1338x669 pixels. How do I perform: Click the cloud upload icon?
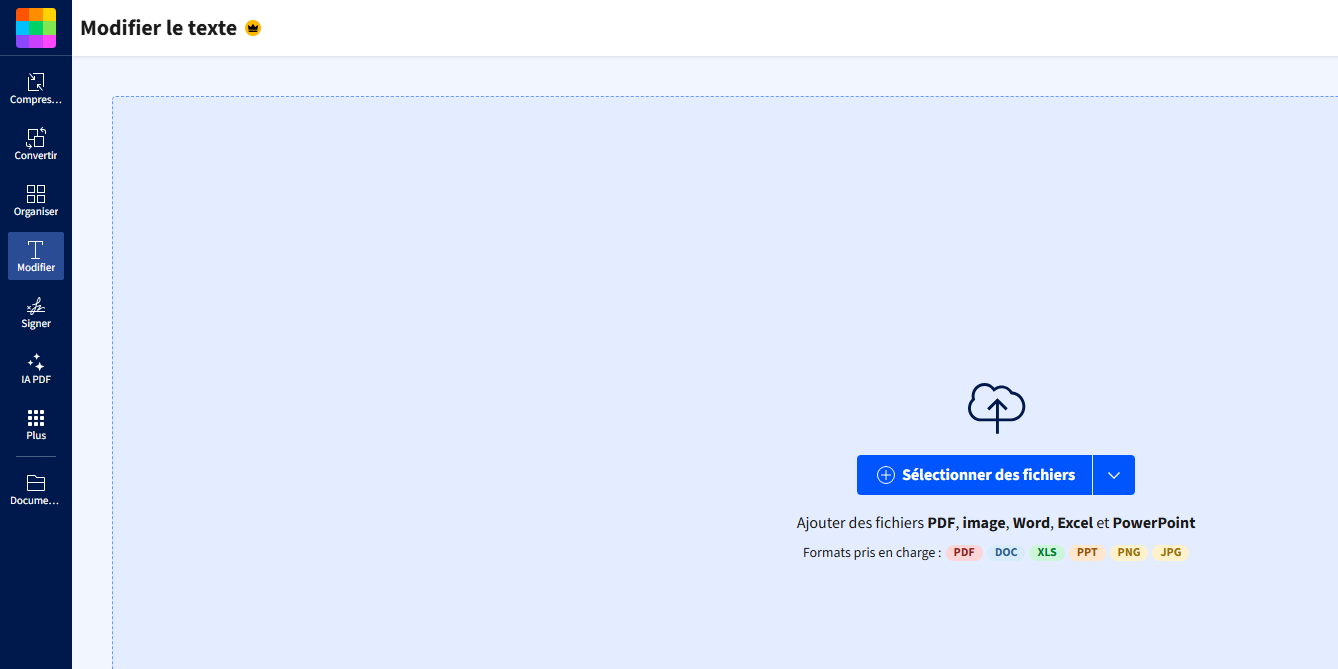pyautogui.click(x=996, y=406)
